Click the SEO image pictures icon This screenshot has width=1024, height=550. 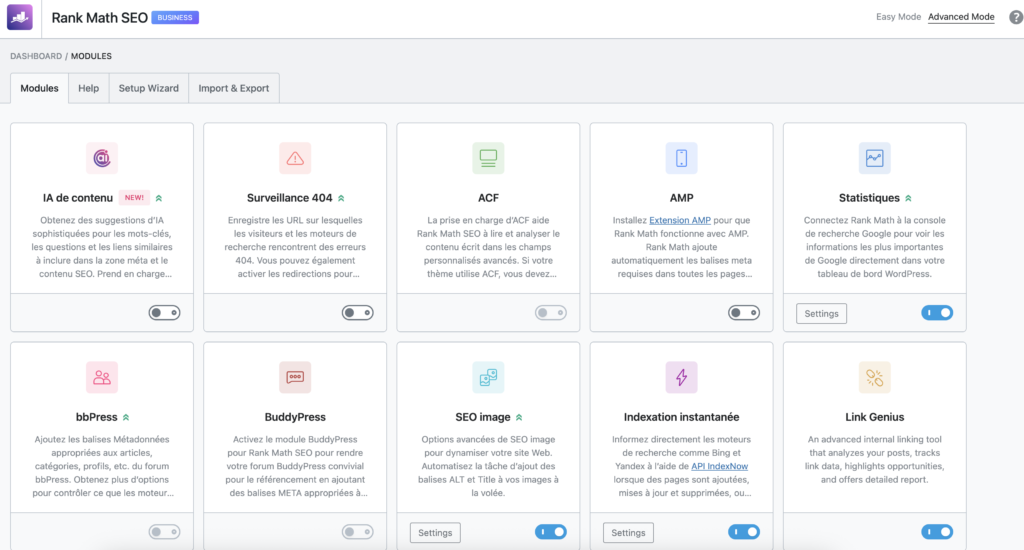coord(488,377)
